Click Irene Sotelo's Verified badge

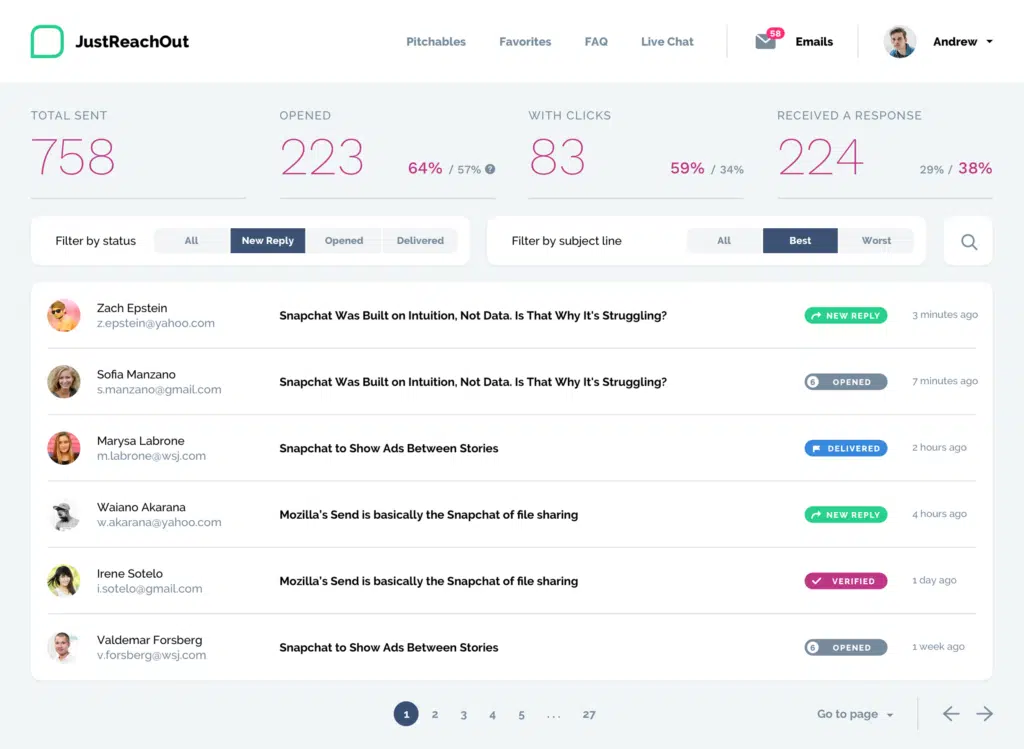click(x=845, y=581)
